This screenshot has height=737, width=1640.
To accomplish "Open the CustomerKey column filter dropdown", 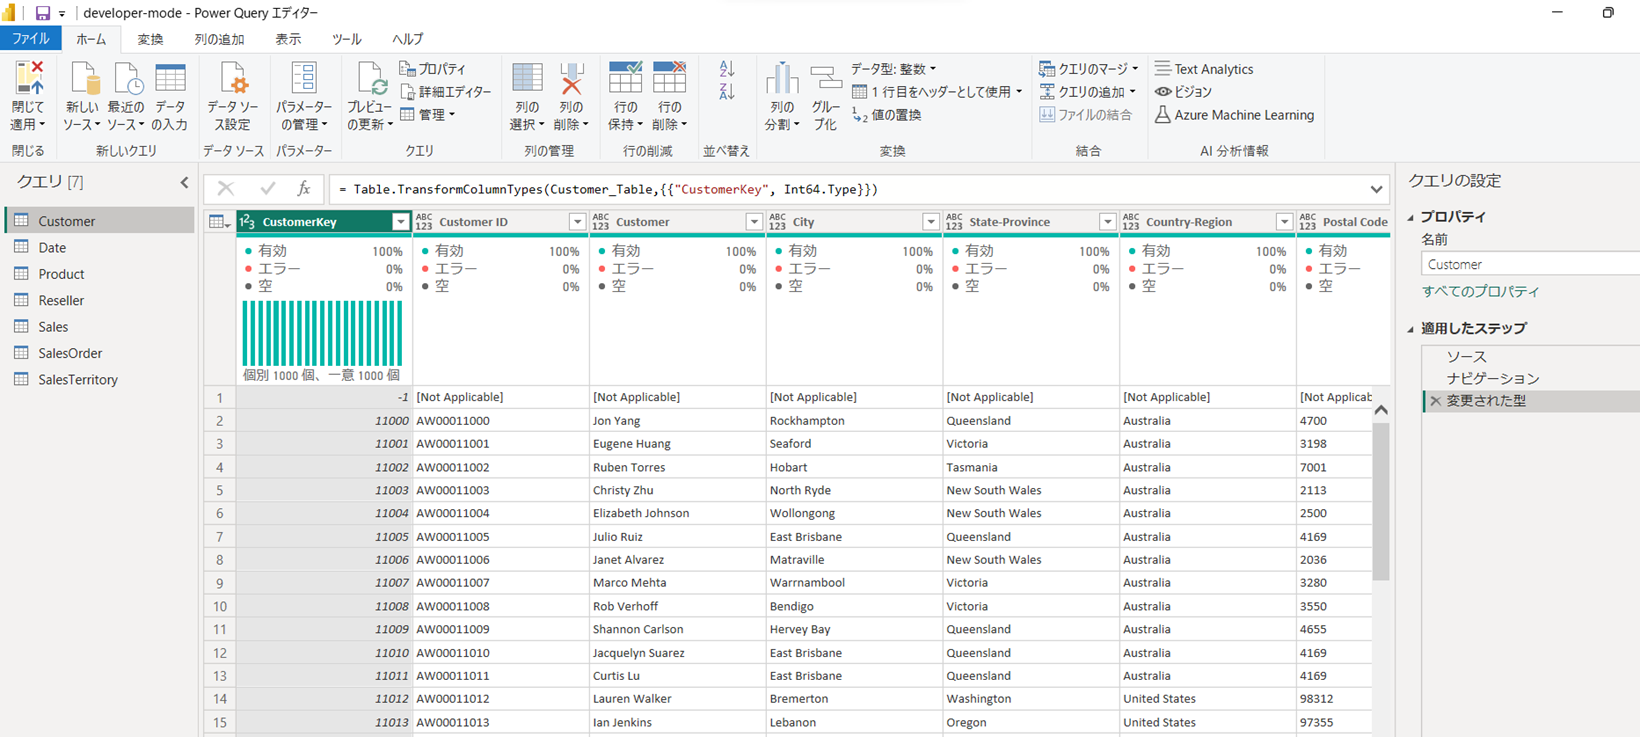I will pyautogui.click(x=400, y=222).
